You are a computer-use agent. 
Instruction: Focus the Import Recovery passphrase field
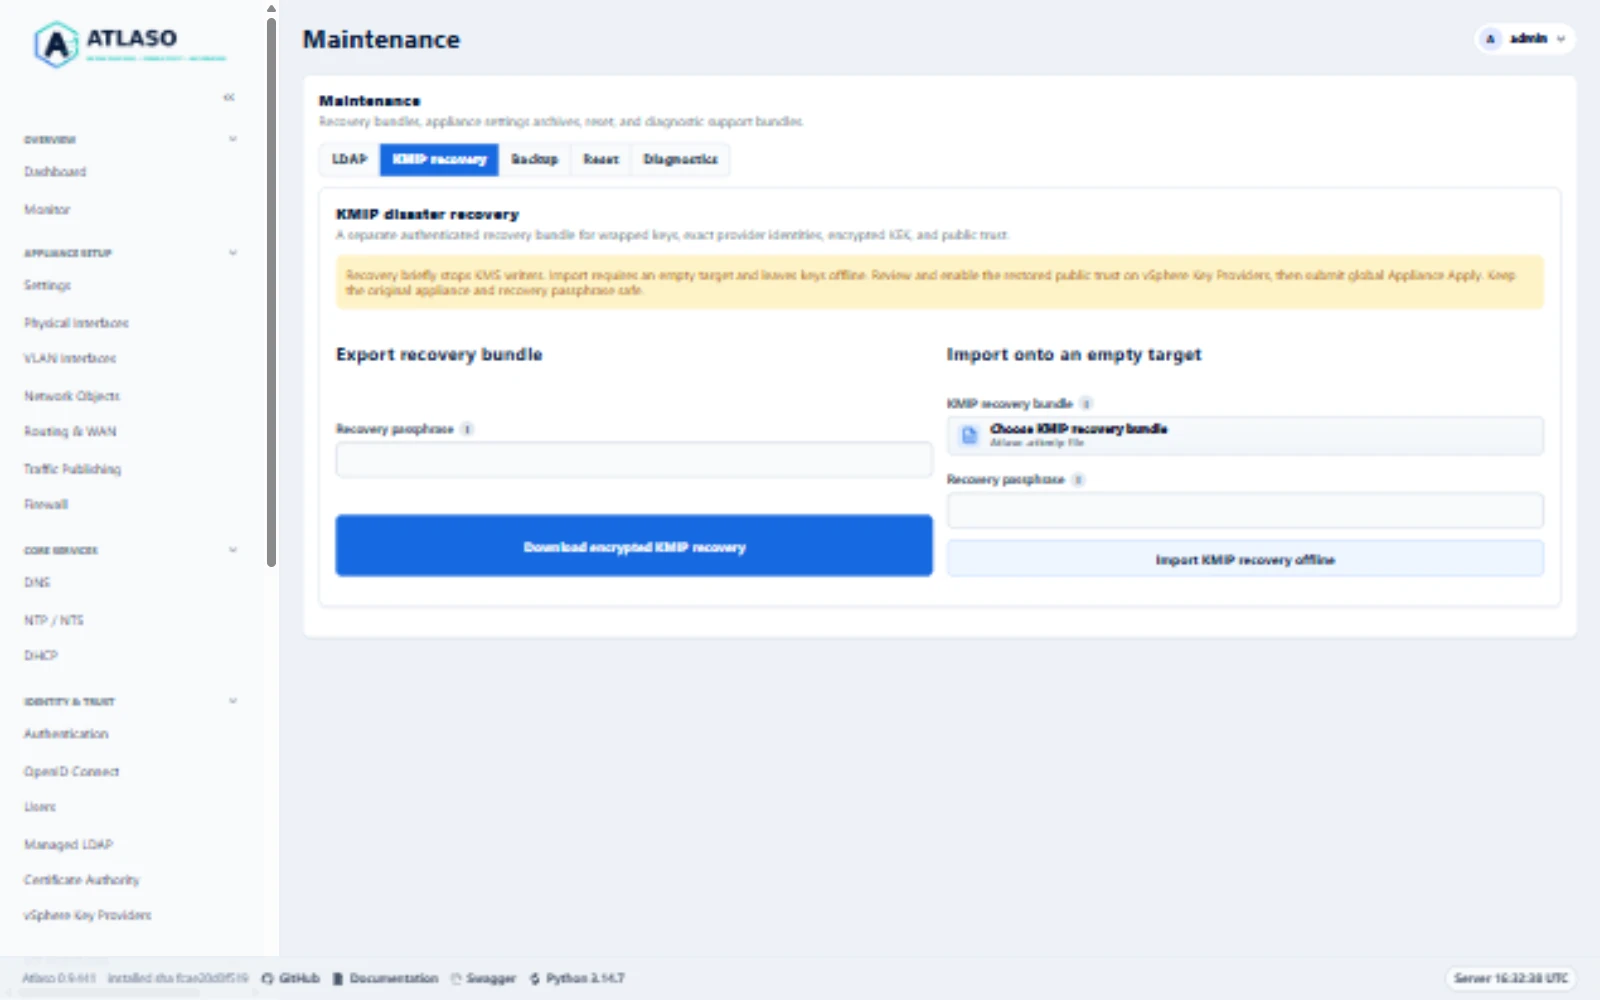(1245, 511)
